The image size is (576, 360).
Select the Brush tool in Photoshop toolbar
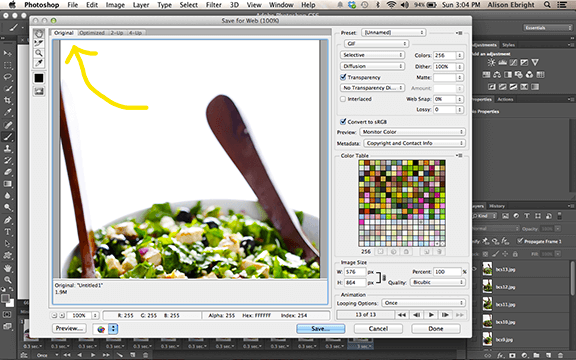[7, 137]
